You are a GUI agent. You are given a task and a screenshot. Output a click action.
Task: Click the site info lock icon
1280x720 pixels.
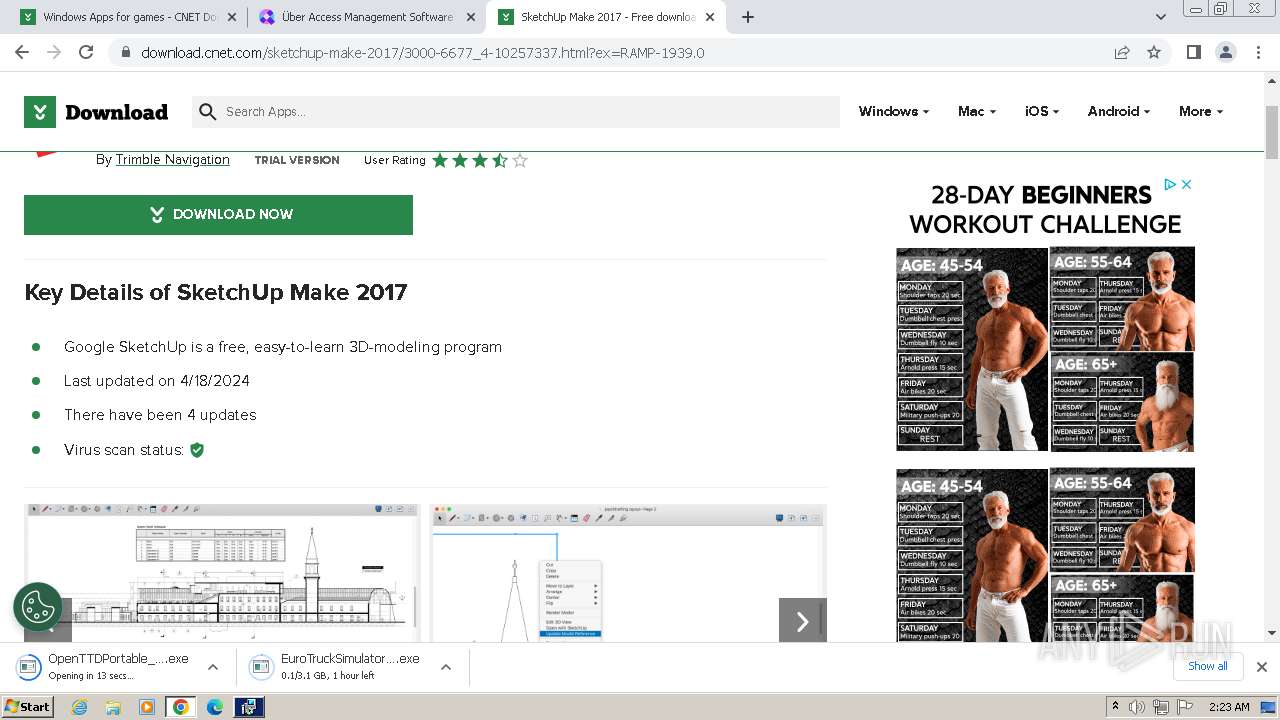click(x=125, y=53)
